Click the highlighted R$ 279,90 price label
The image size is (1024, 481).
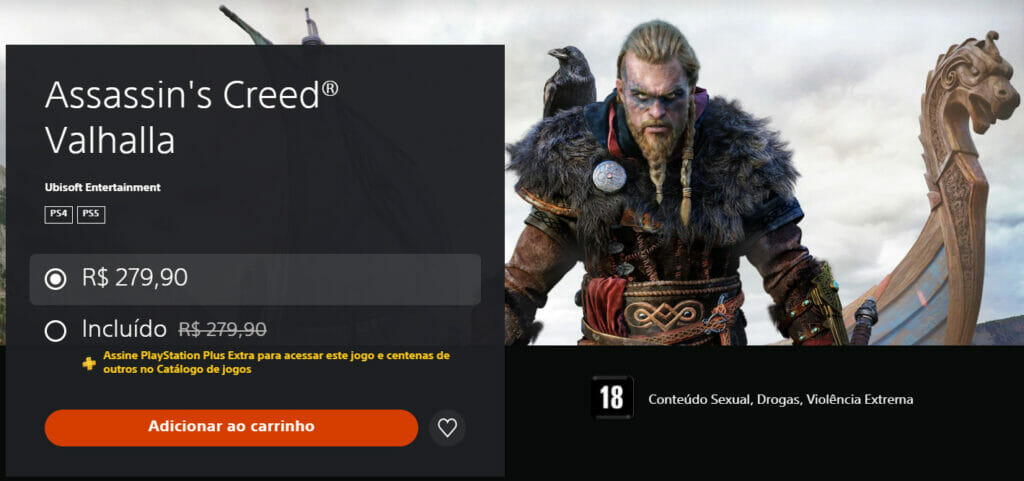tap(135, 278)
